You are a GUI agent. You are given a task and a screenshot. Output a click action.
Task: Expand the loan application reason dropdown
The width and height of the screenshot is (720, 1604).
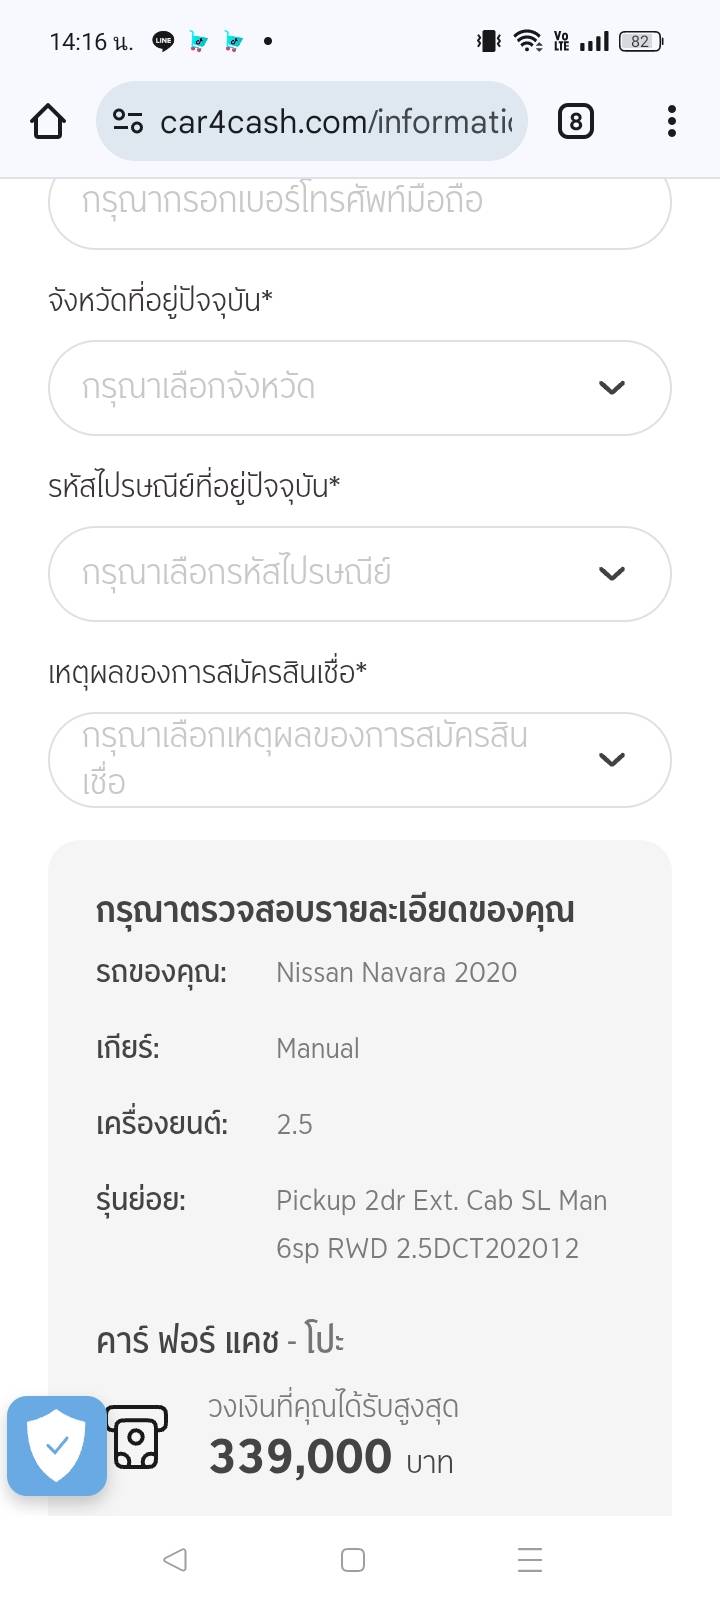tap(359, 760)
